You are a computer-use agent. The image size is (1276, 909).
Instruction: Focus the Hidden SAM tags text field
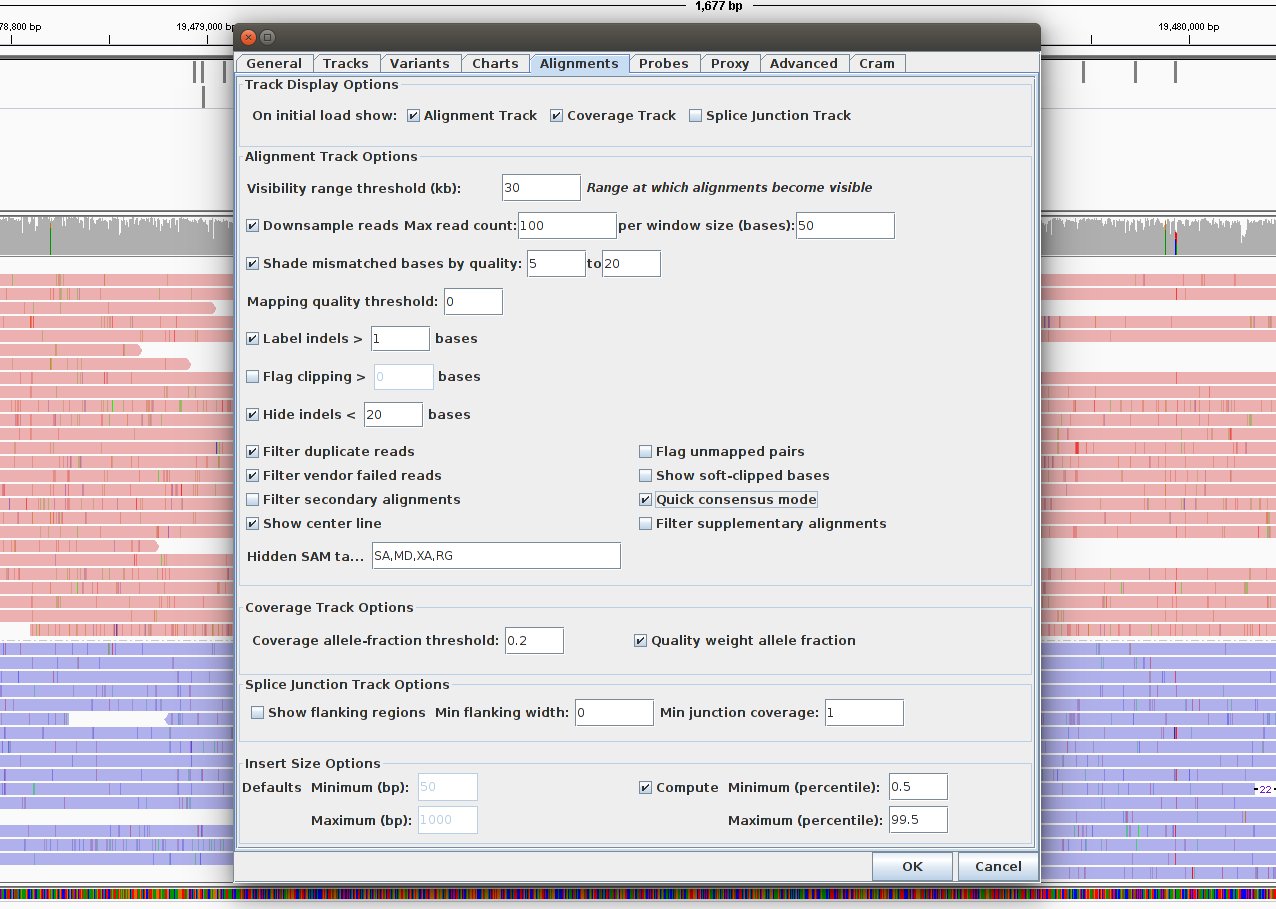495,556
